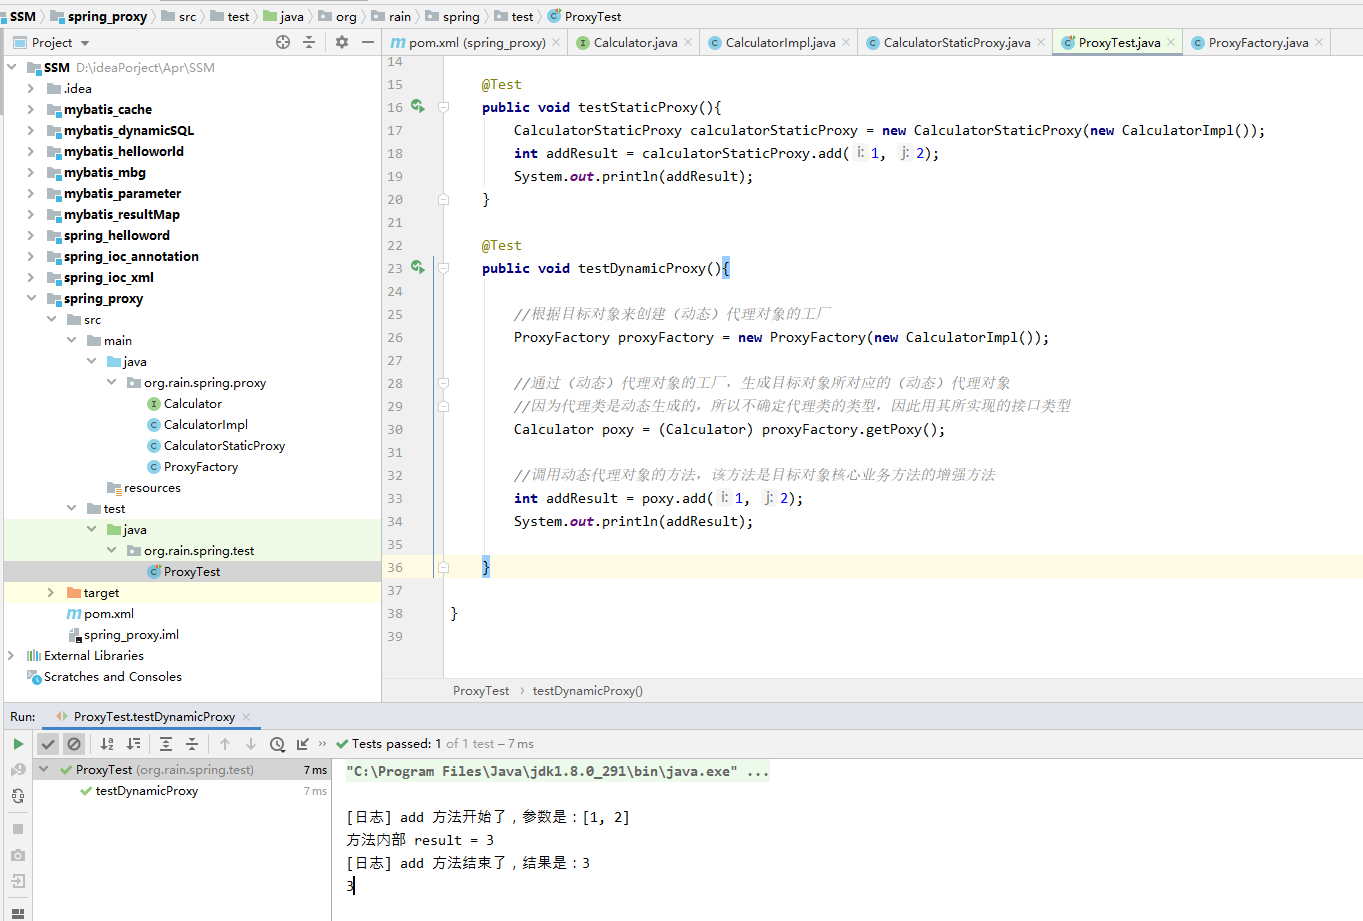Click the import tests results icon
Screen dimensions: 1363x921
(303, 744)
